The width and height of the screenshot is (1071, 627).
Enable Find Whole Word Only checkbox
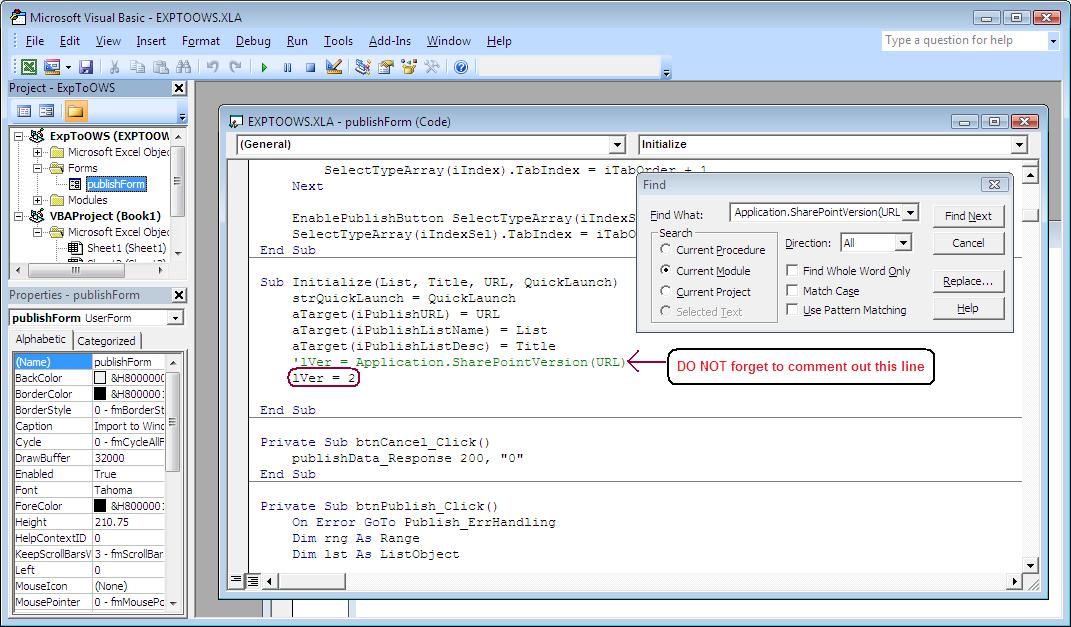[x=792, y=270]
